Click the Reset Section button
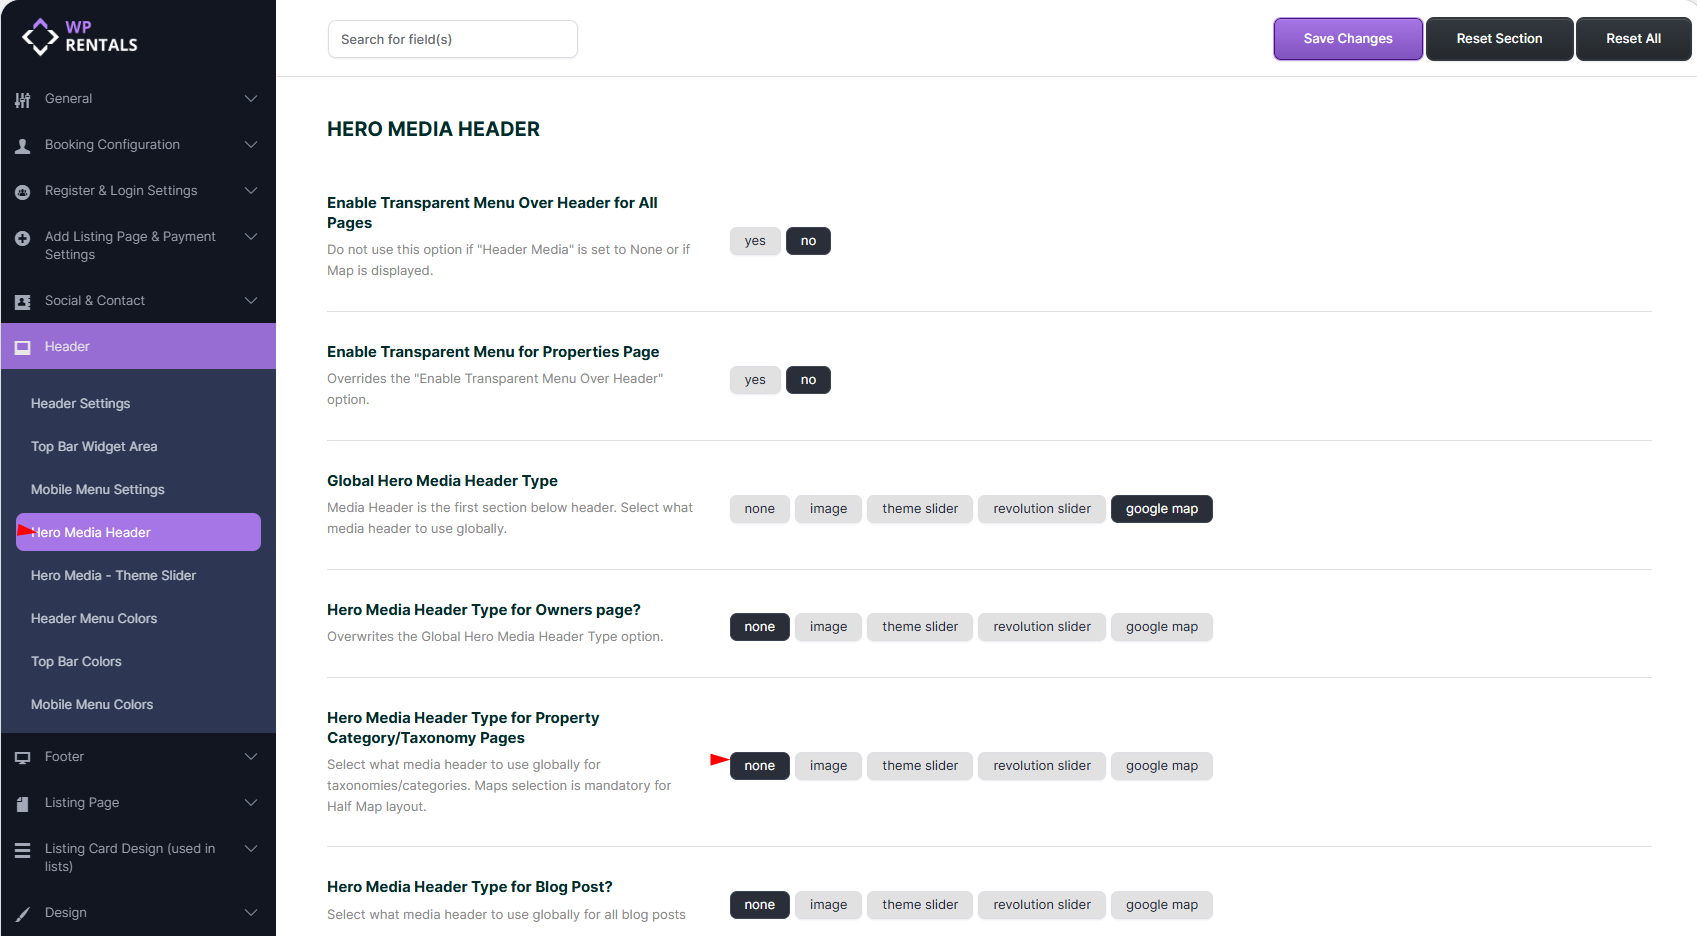This screenshot has height=936, width=1697. pyautogui.click(x=1498, y=39)
